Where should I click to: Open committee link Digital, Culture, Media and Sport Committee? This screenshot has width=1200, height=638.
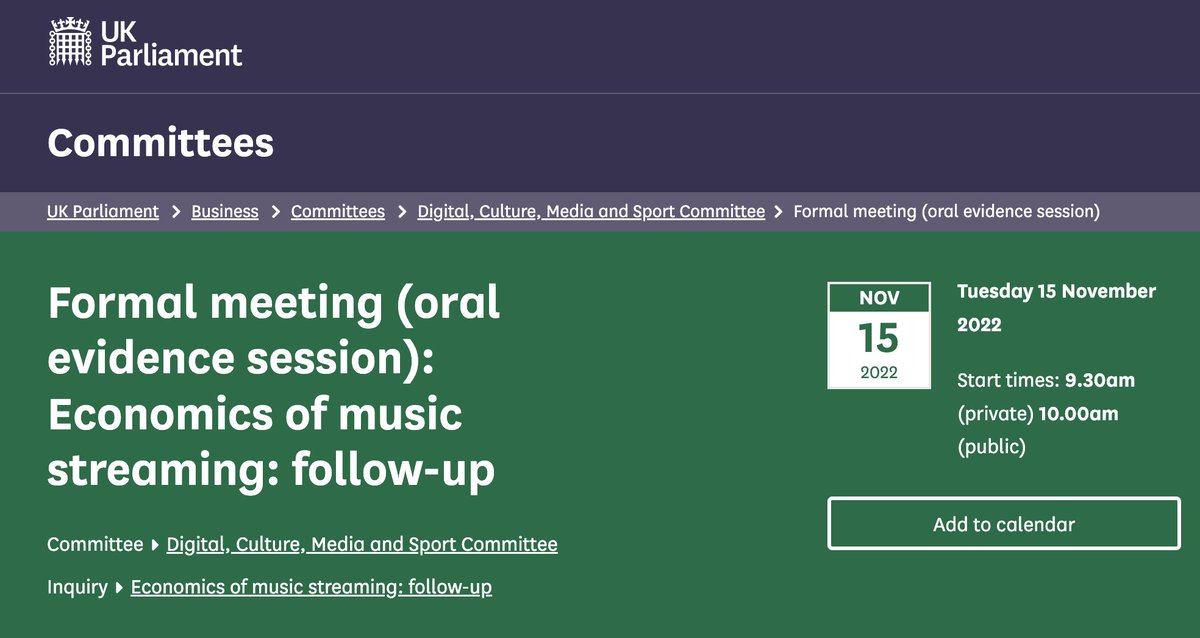pos(362,545)
